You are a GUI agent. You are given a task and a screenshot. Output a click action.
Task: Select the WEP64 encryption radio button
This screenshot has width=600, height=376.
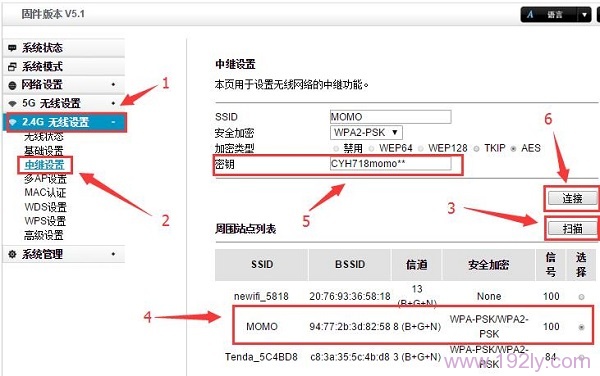click(x=371, y=148)
